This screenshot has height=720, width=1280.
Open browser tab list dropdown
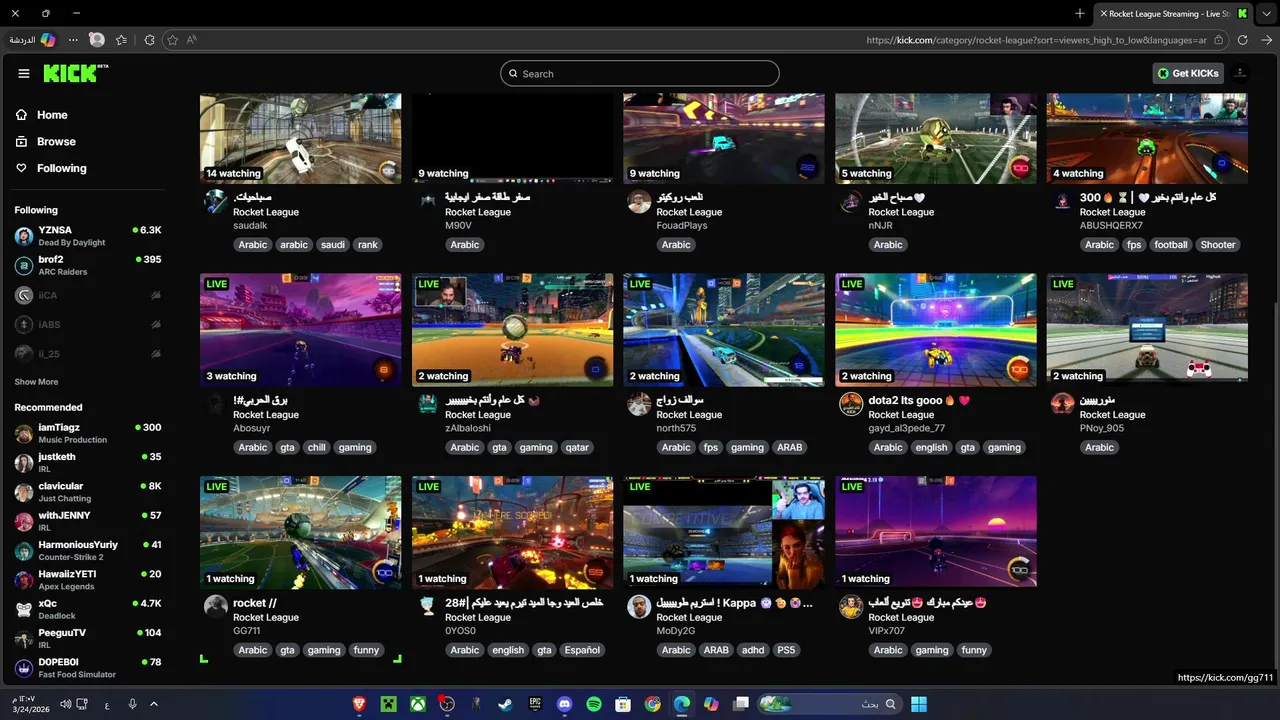(1266, 13)
